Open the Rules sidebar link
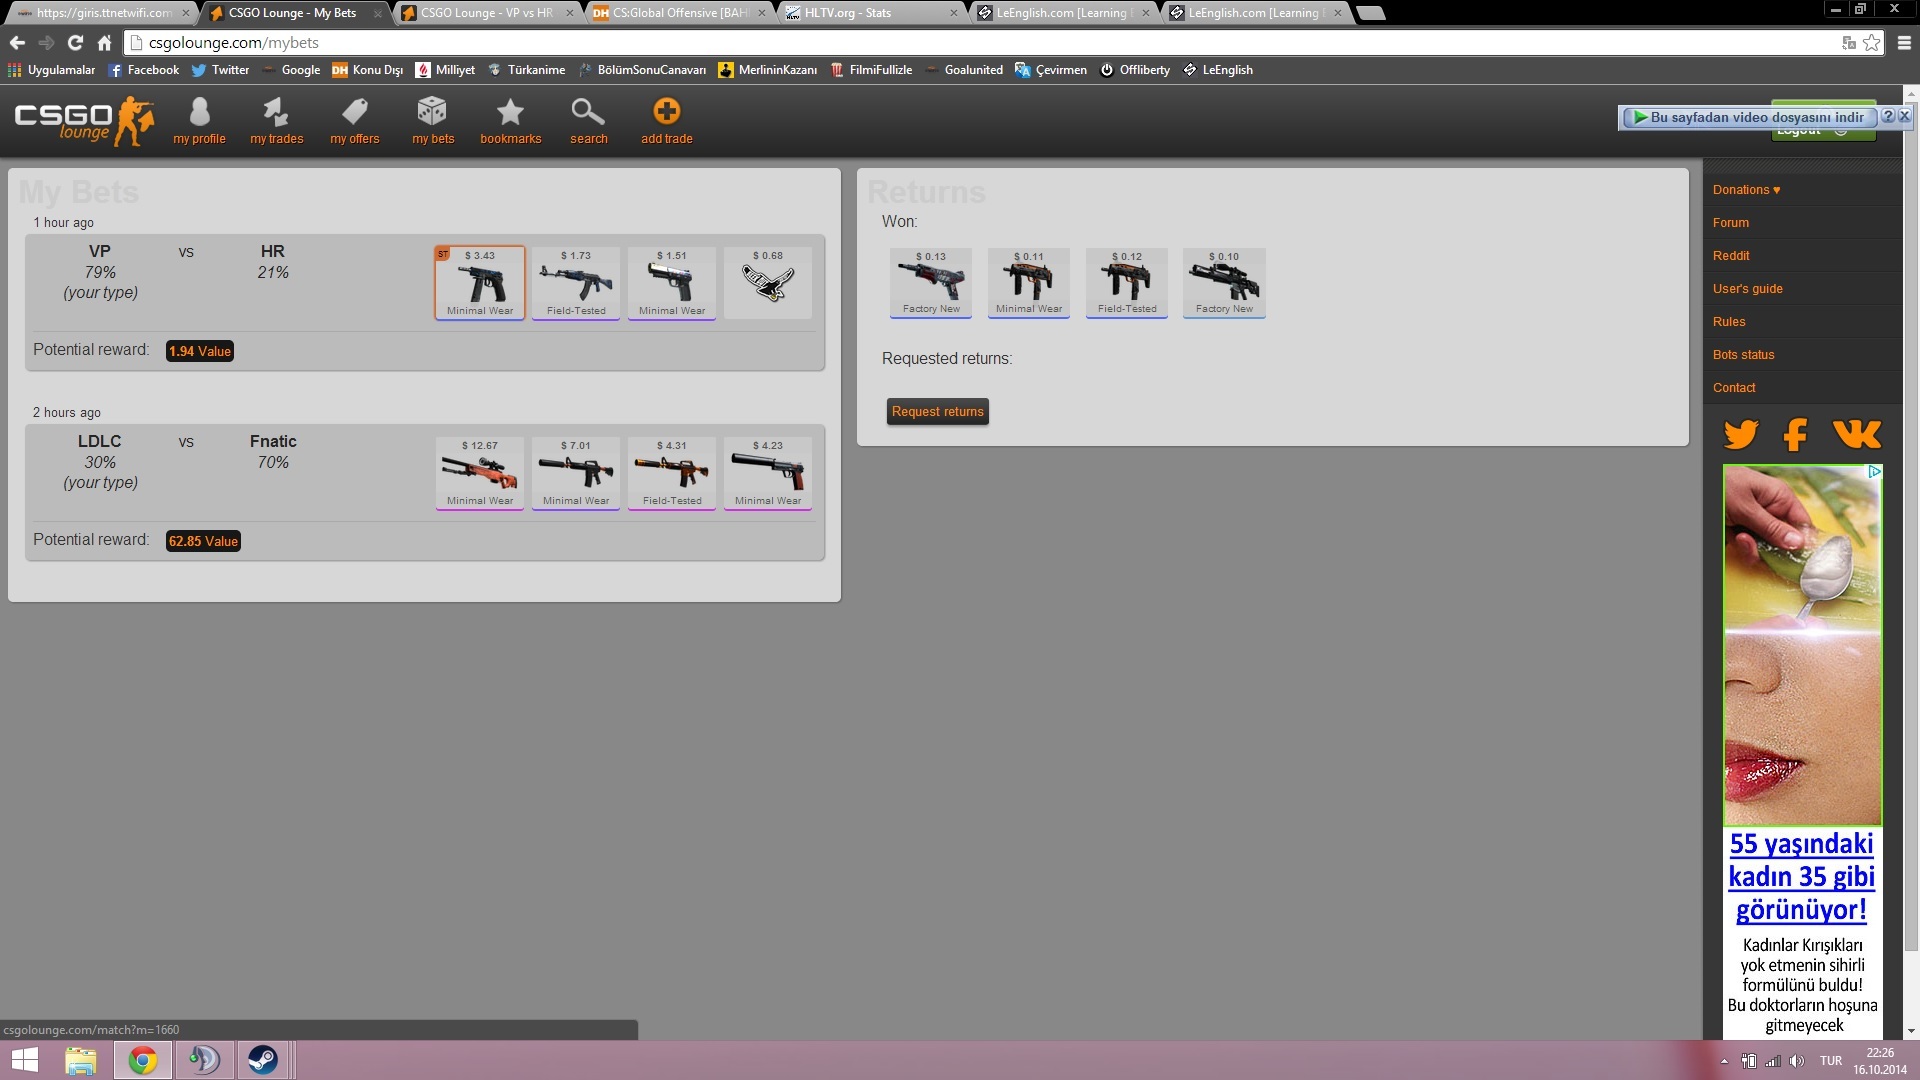The width and height of the screenshot is (1920, 1080). click(x=1729, y=322)
